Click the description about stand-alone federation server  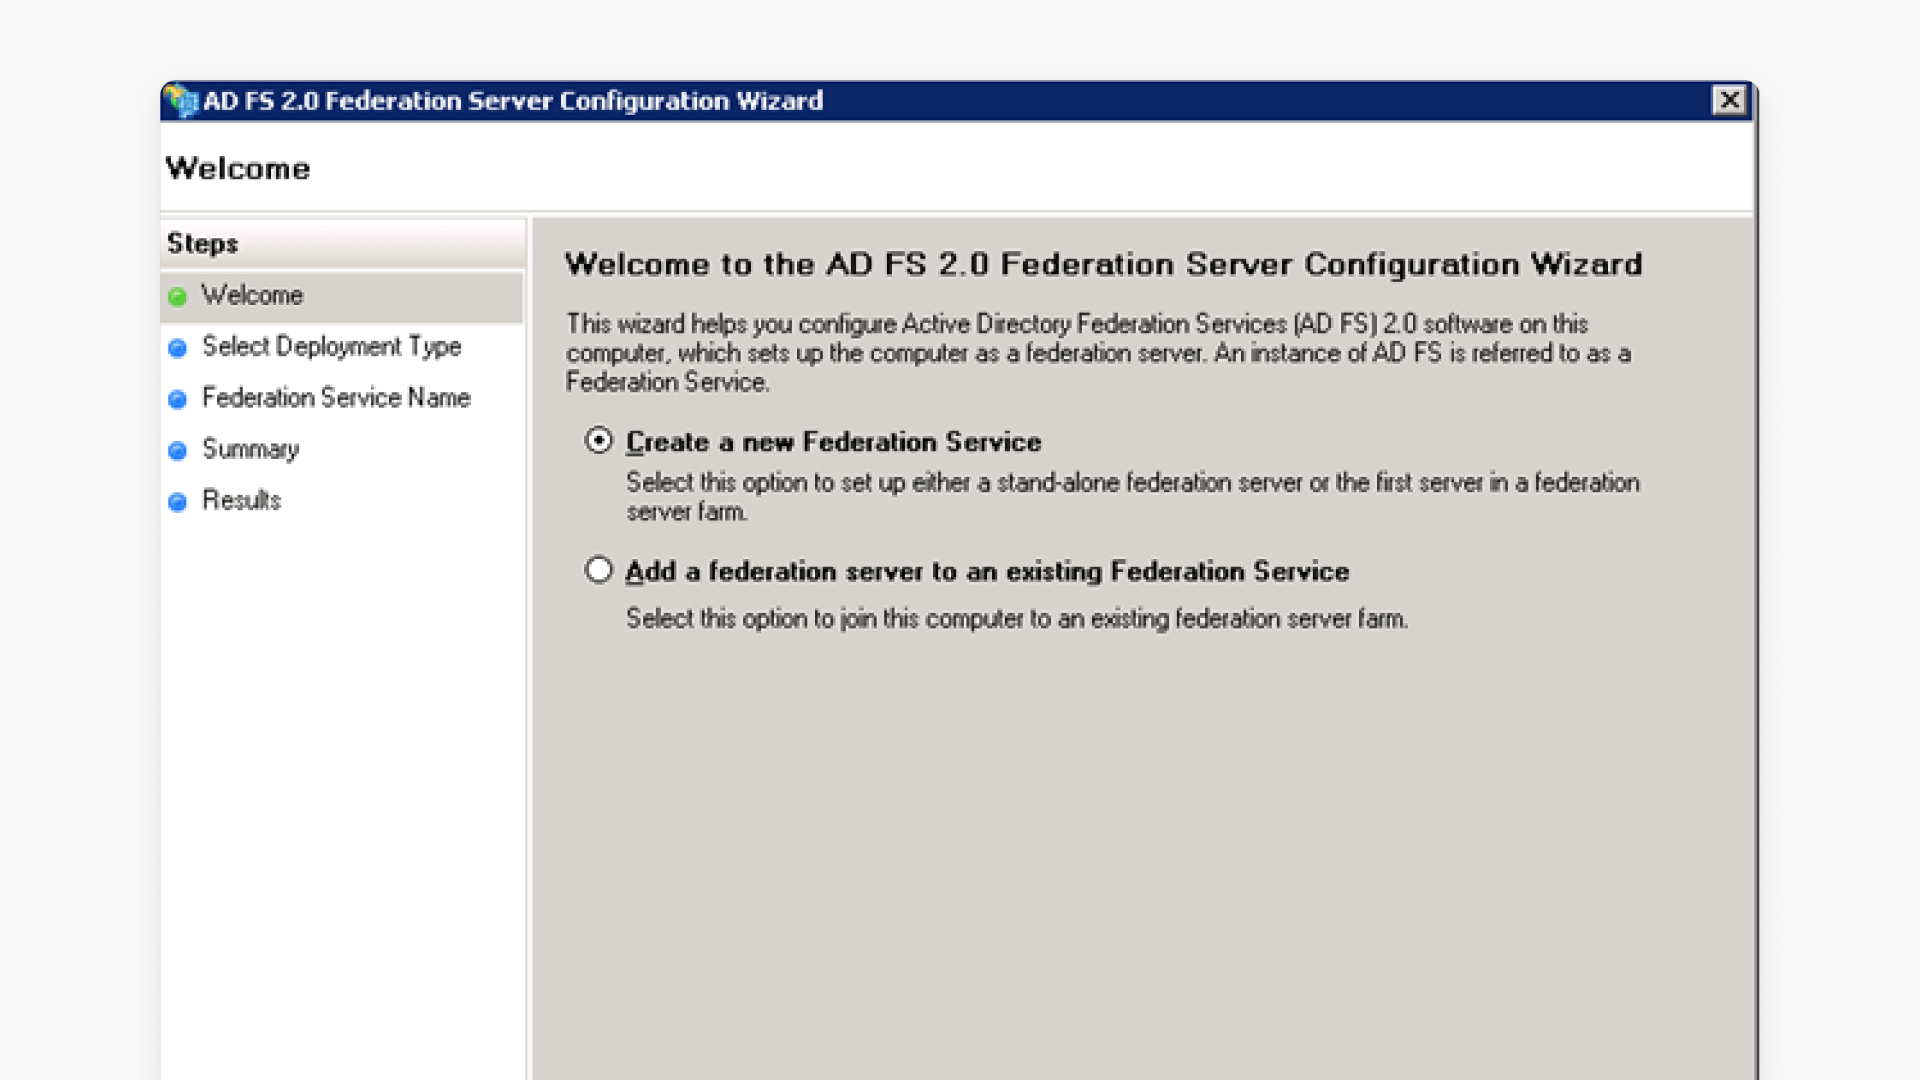coord(1133,496)
